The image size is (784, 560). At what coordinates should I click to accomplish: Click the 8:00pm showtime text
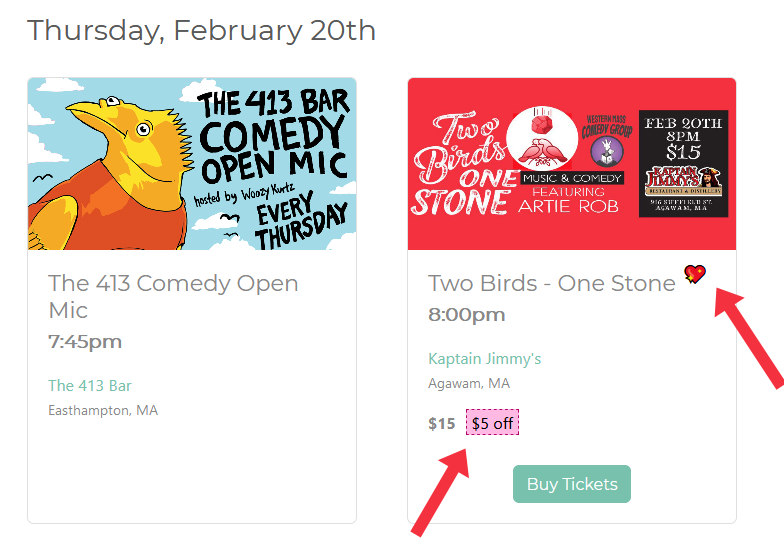[x=466, y=315]
